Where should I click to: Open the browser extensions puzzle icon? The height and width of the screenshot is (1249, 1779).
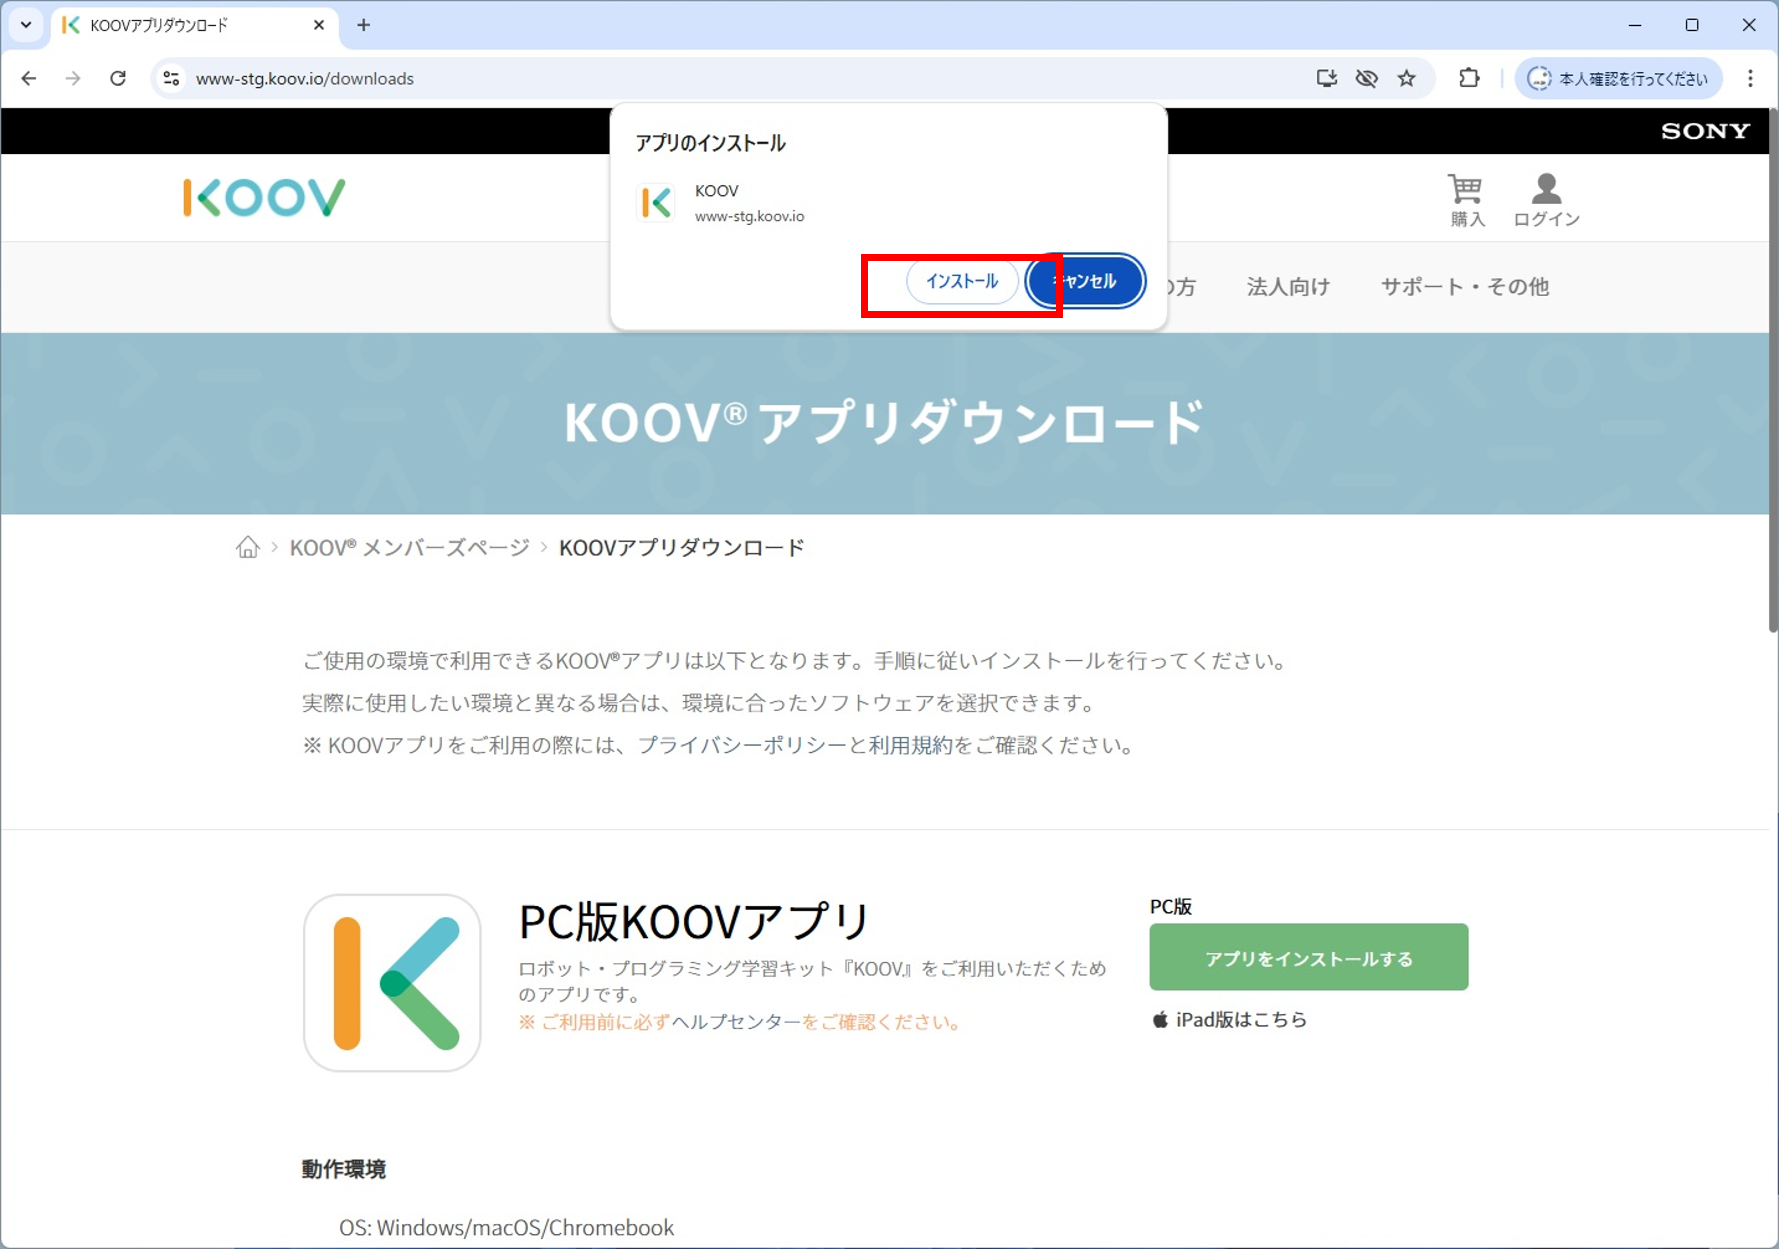click(1468, 79)
